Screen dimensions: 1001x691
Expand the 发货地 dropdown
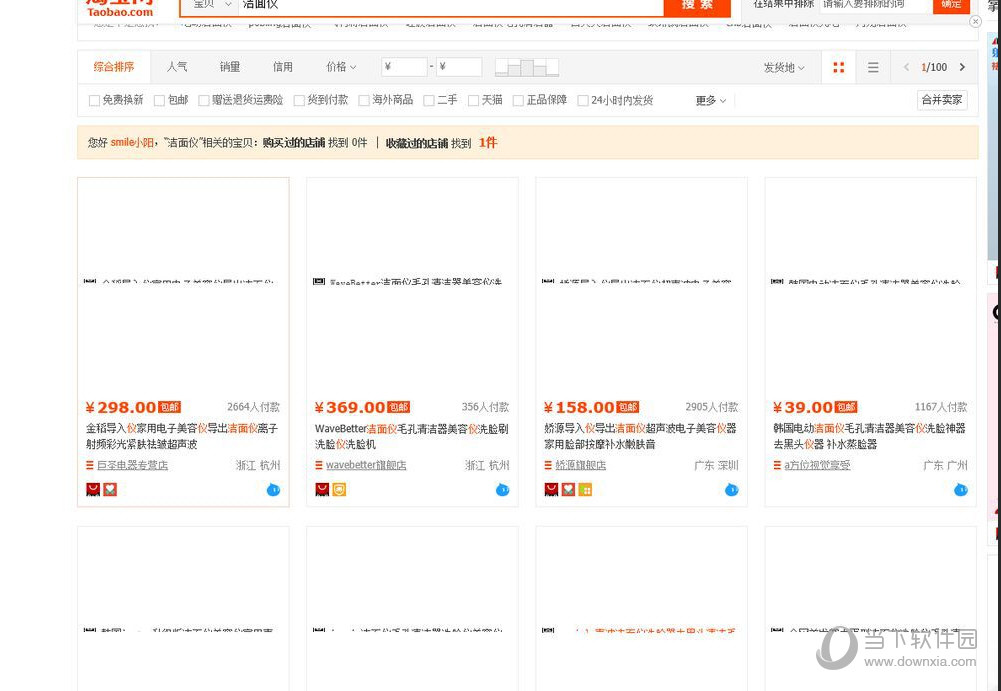781,67
